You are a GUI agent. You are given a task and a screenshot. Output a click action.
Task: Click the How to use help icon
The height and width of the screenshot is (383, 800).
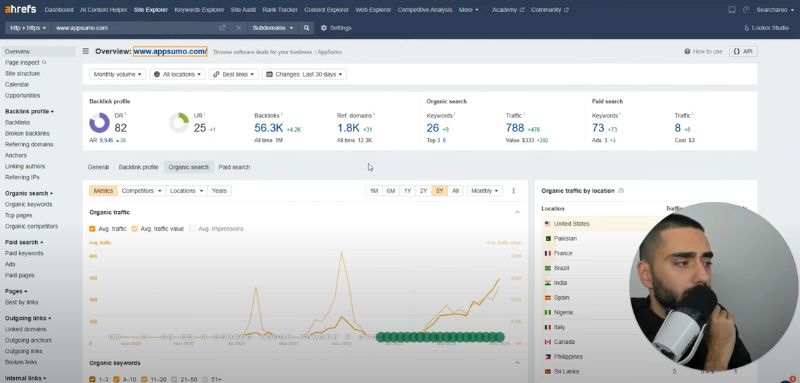687,52
